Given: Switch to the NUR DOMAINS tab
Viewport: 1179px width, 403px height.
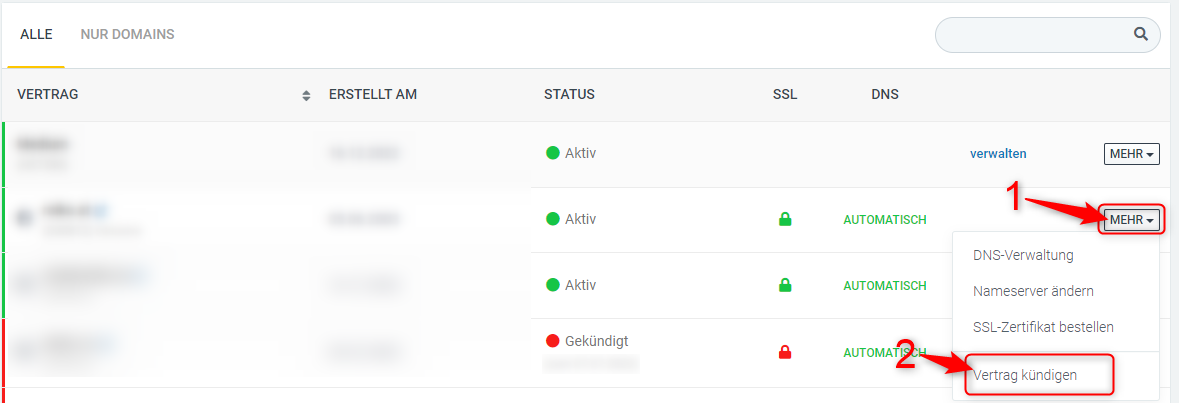Looking at the screenshot, I should [x=128, y=35].
